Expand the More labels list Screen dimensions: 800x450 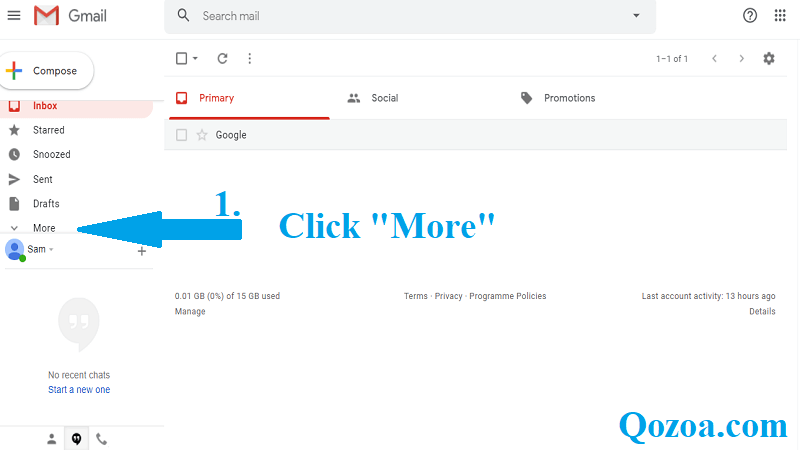[44, 228]
